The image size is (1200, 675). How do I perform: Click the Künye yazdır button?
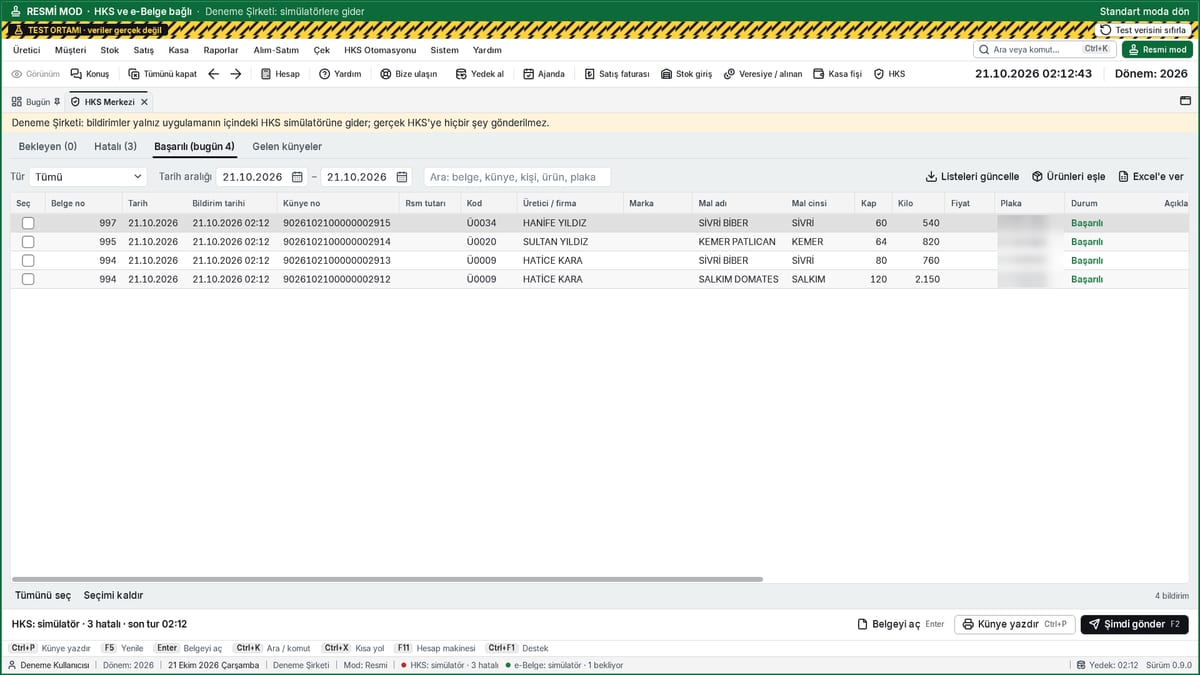[x=1015, y=624]
